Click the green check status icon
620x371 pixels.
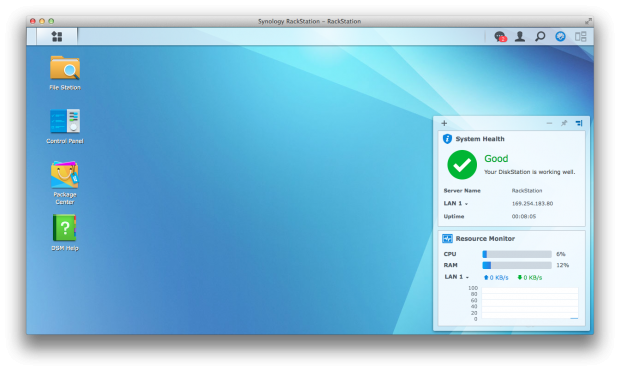[462, 165]
